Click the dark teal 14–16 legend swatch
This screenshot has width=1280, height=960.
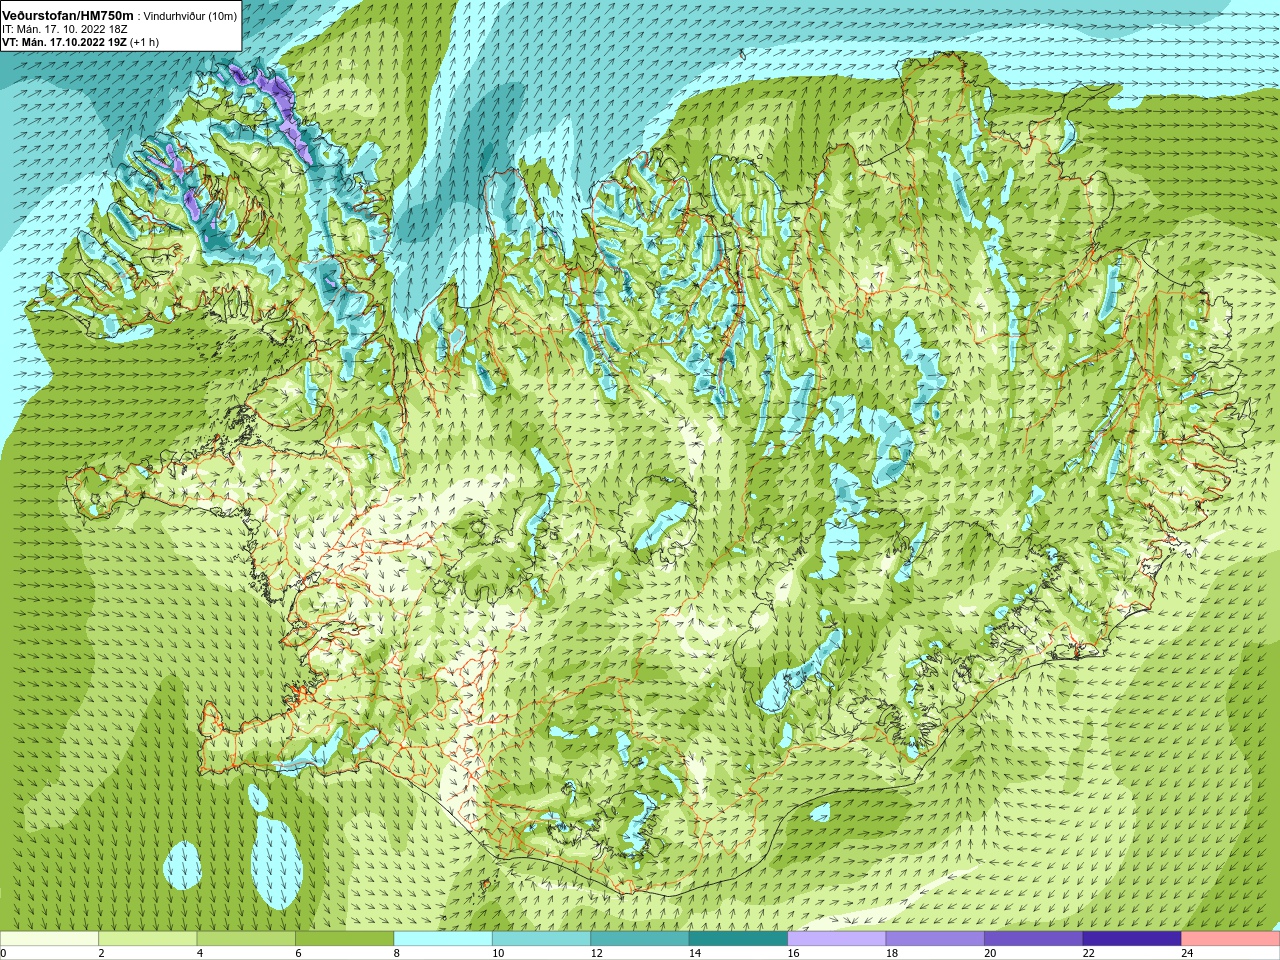tap(738, 939)
